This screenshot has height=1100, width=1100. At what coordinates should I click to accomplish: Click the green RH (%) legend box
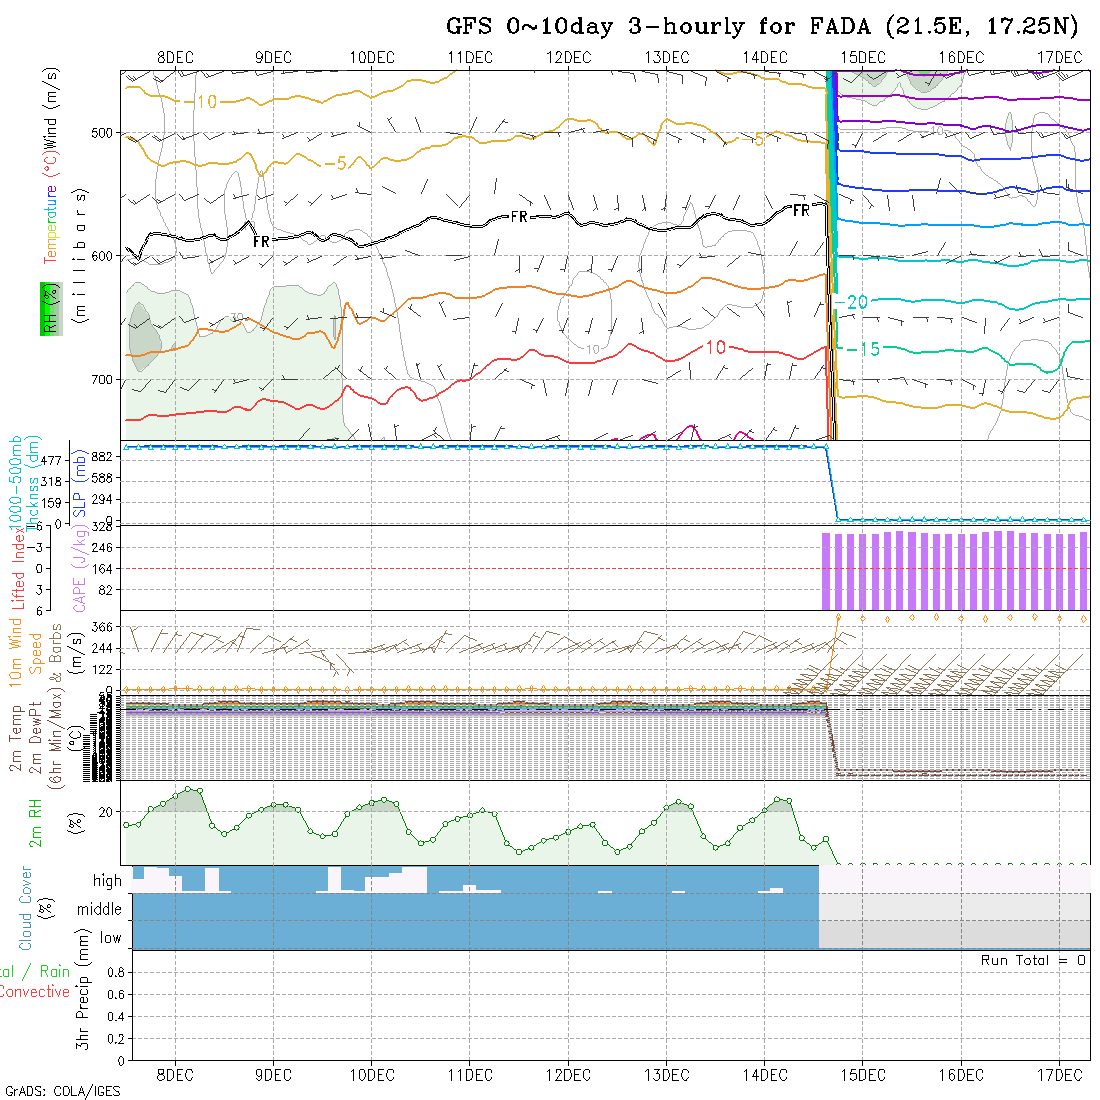pos(48,308)
